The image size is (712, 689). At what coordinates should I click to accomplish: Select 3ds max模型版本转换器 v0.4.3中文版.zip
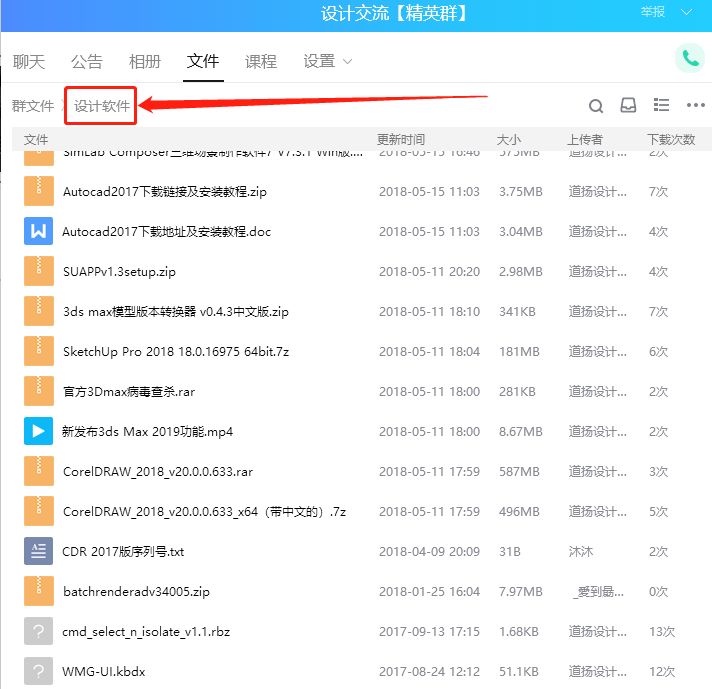click(176, 312)
